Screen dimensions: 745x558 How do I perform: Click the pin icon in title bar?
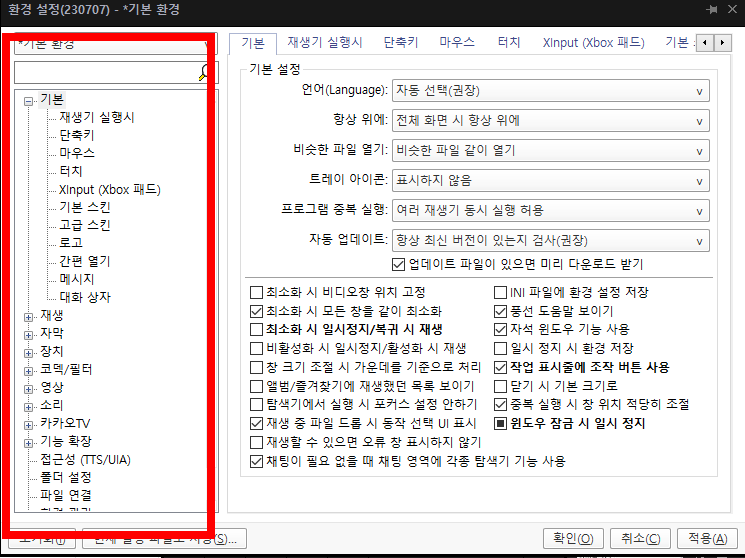tap(712, 10)
